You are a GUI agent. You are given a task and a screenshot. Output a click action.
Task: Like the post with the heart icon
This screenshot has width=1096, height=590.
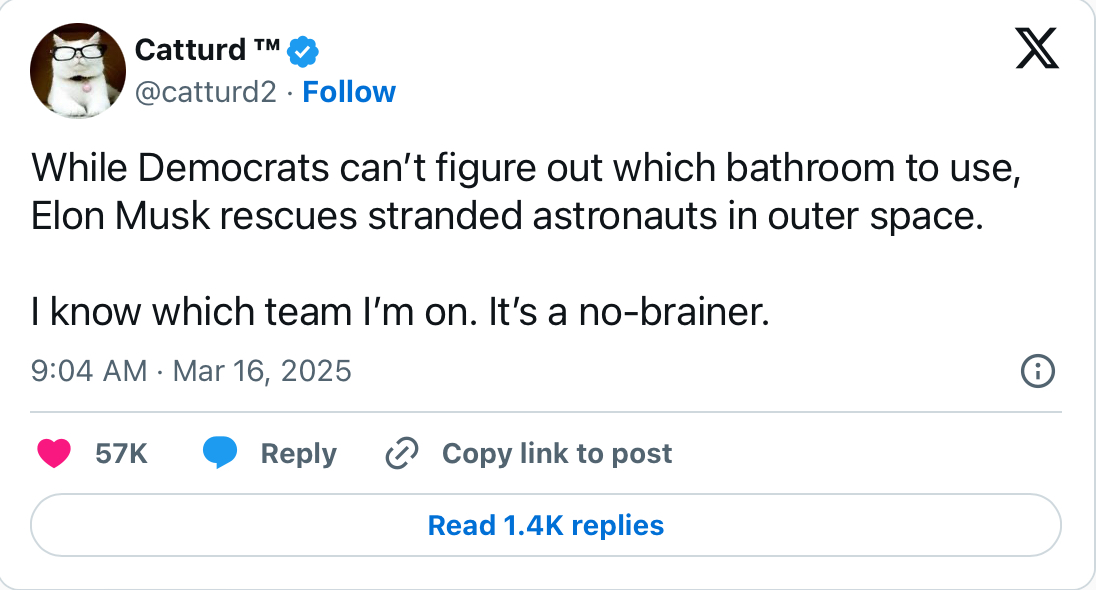(53, 454)
